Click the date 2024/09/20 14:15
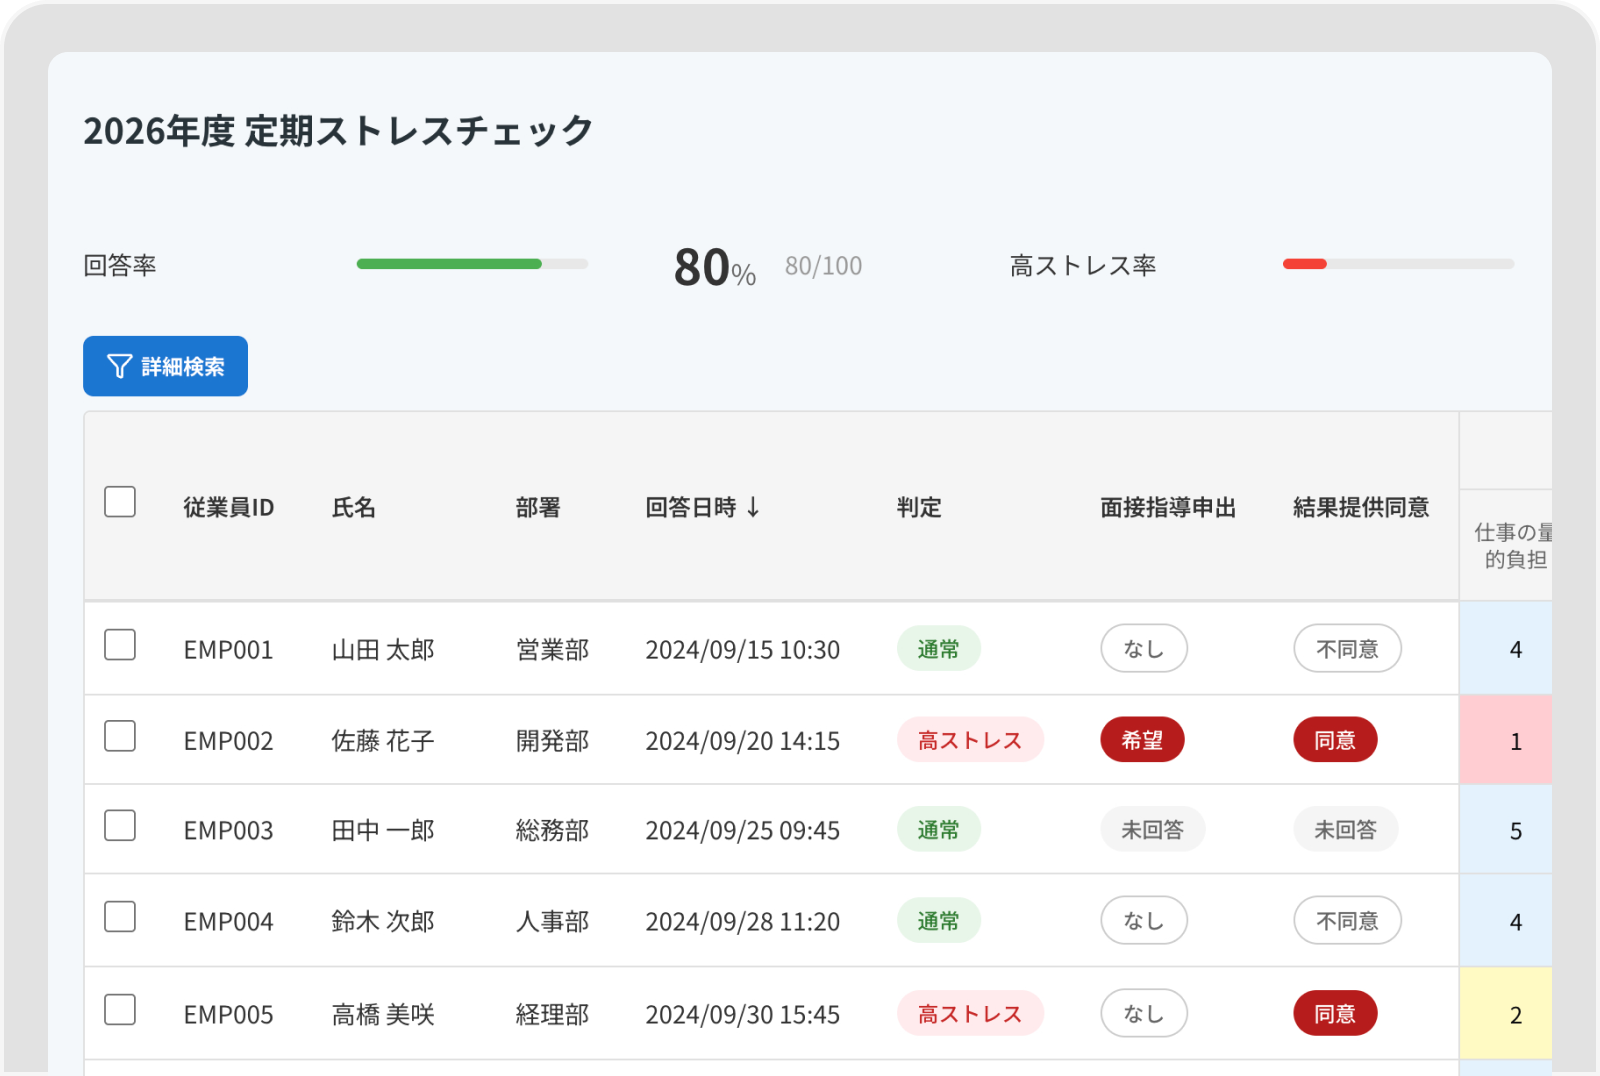The width and height of the screenshot is (1600, 1076). click(742, 741)
